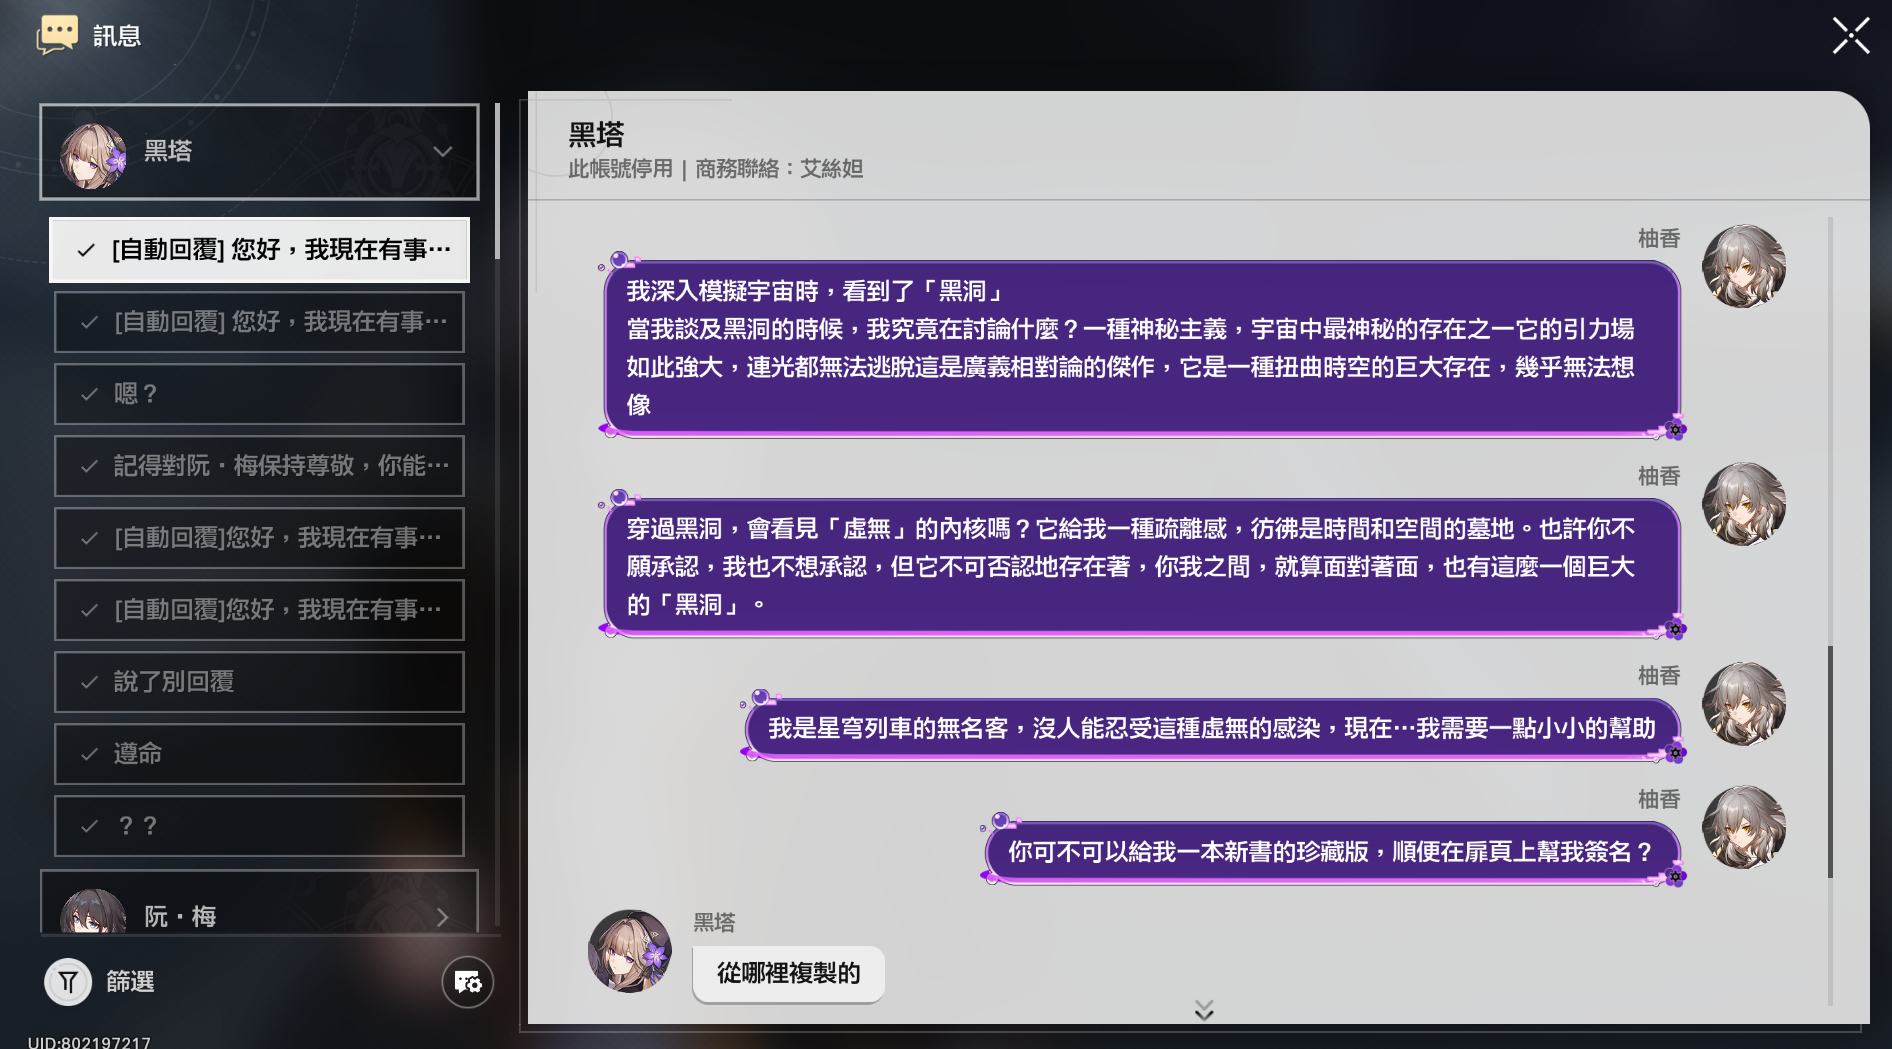Click 黑塔 avatar in contact list header
This screenshot has width=1892, height=1049.
pos(93,156)
